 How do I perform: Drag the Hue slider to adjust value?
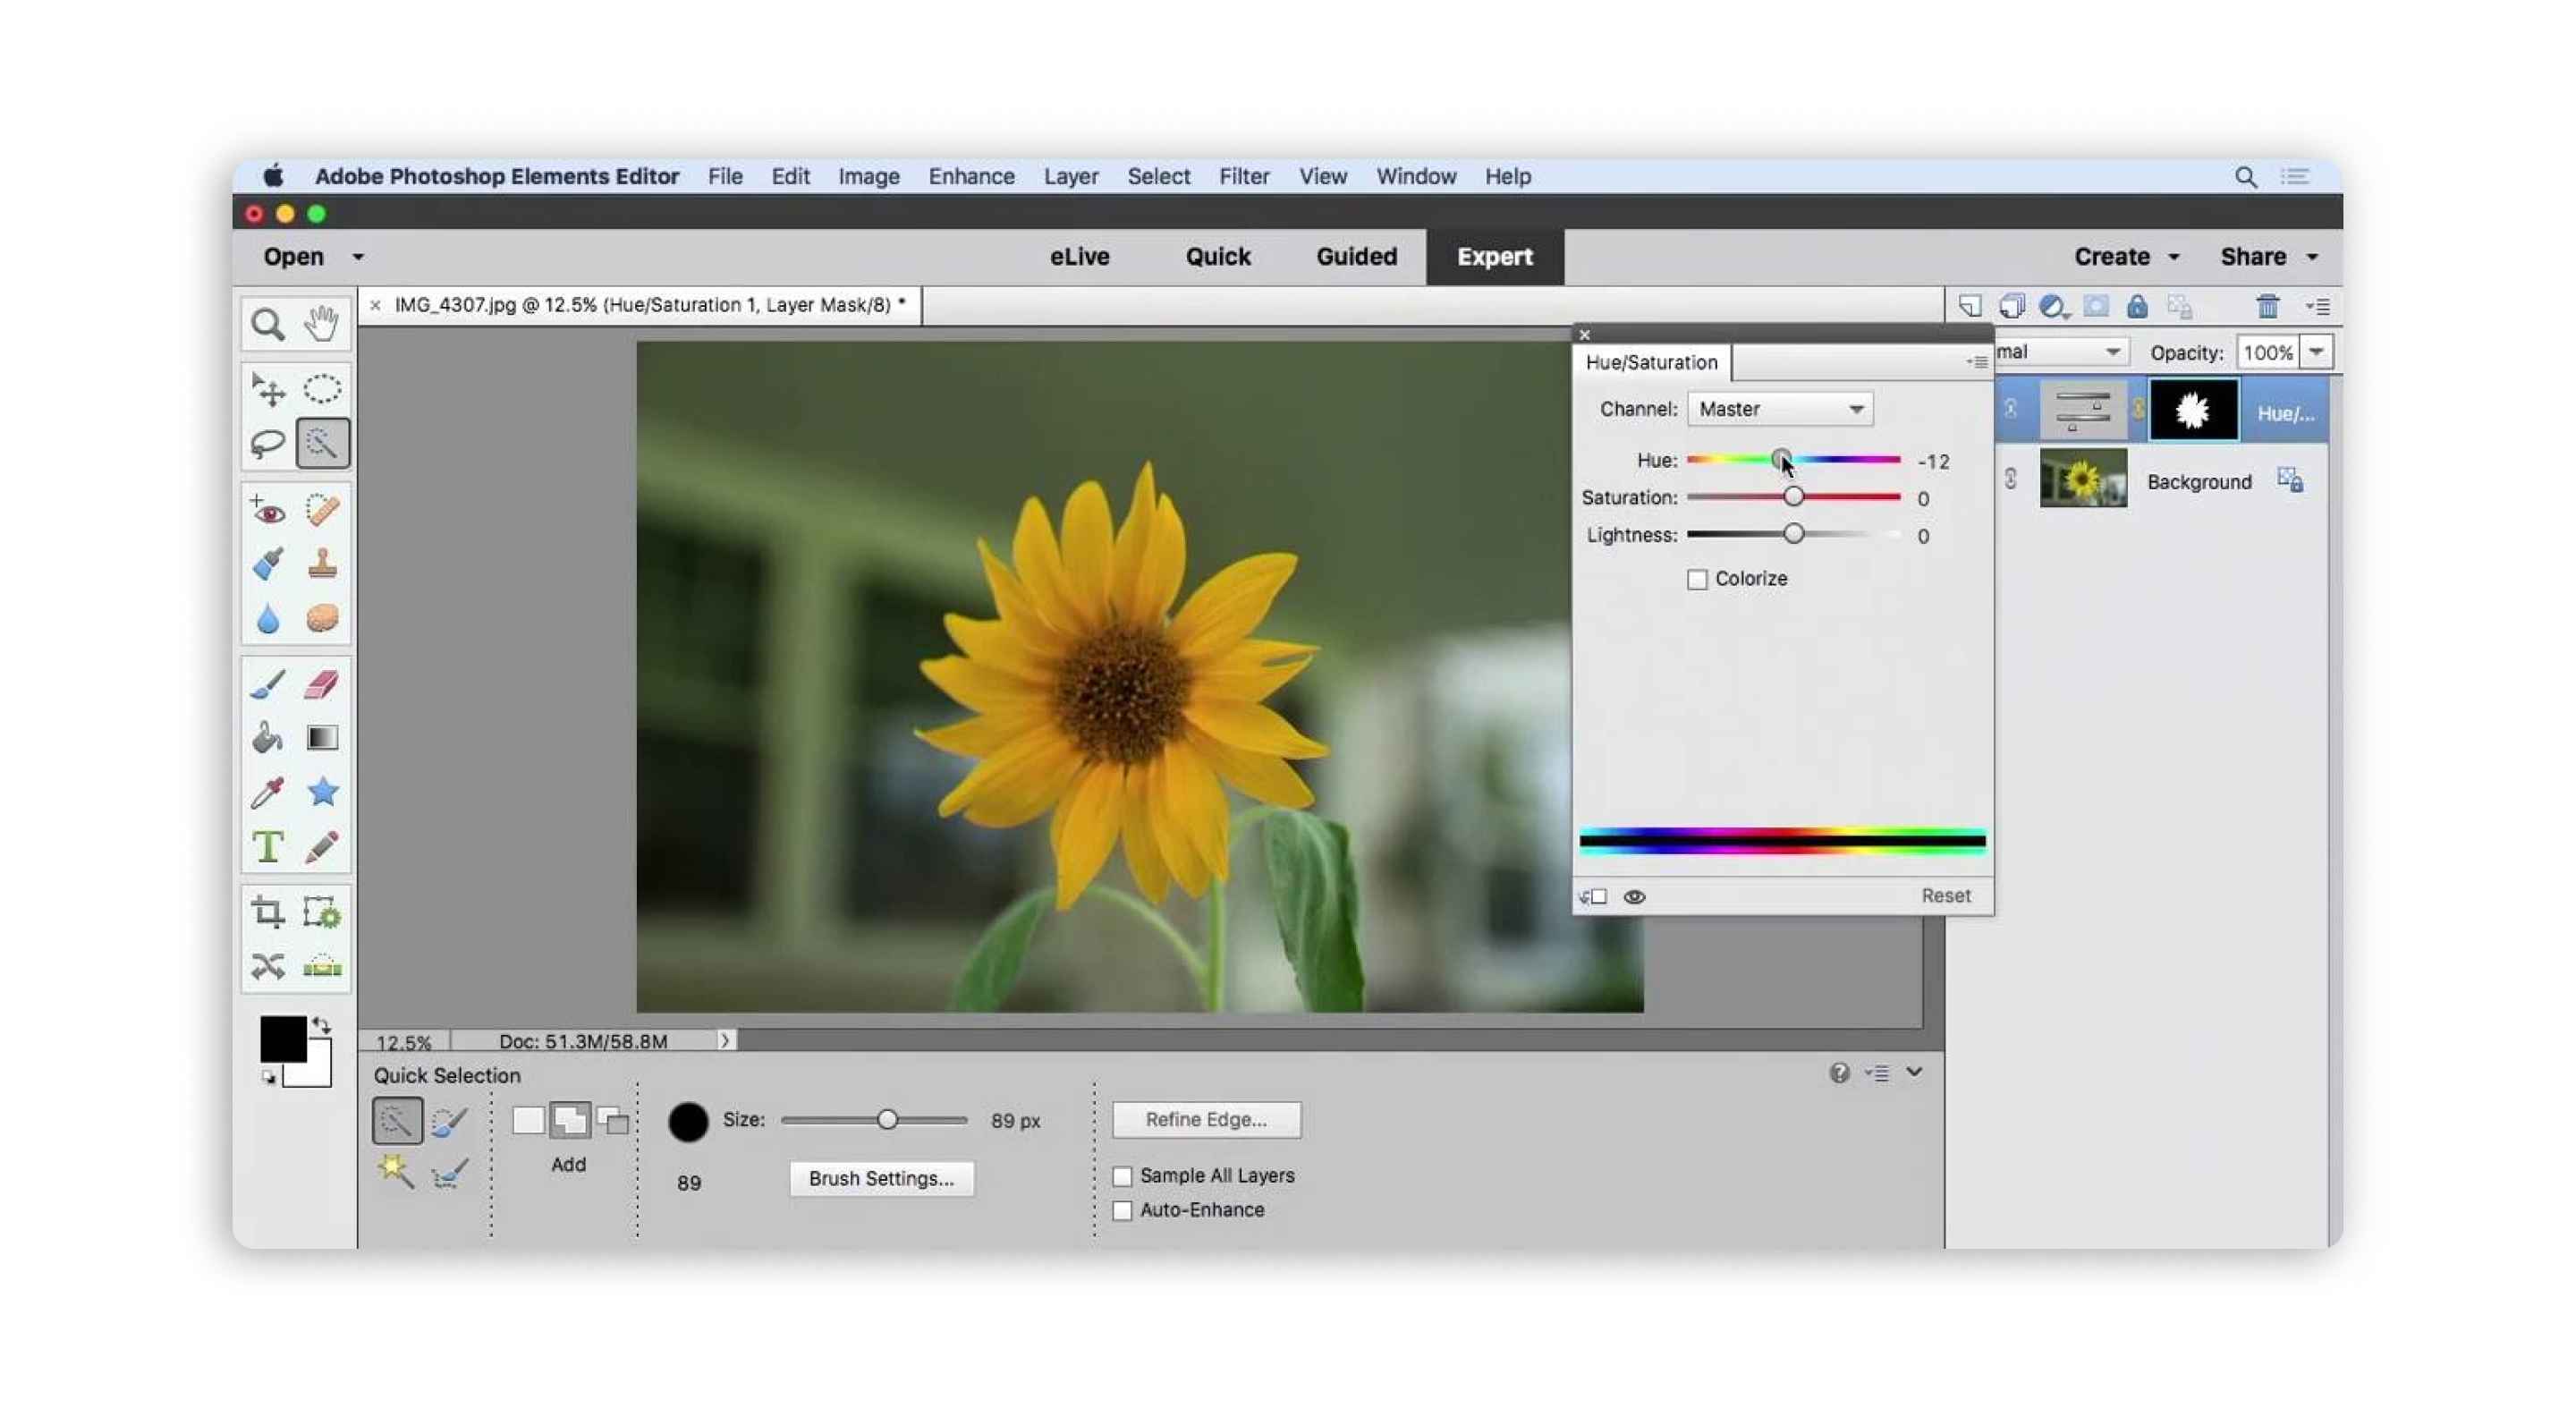tap(1782, 460)
